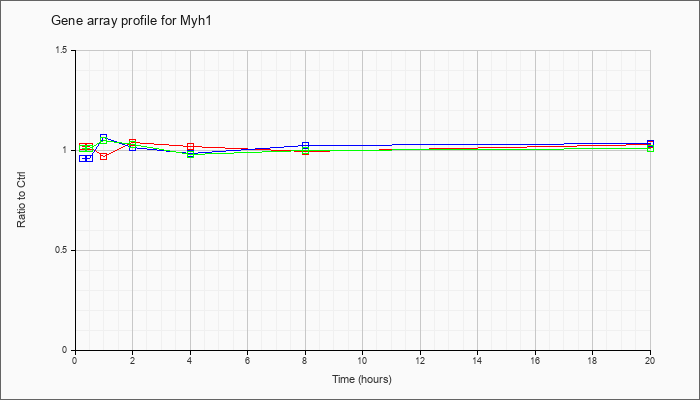Click the 'Time (hours)' x-axis label
This screenshot has height=400, width=700.
coord(362,380)
